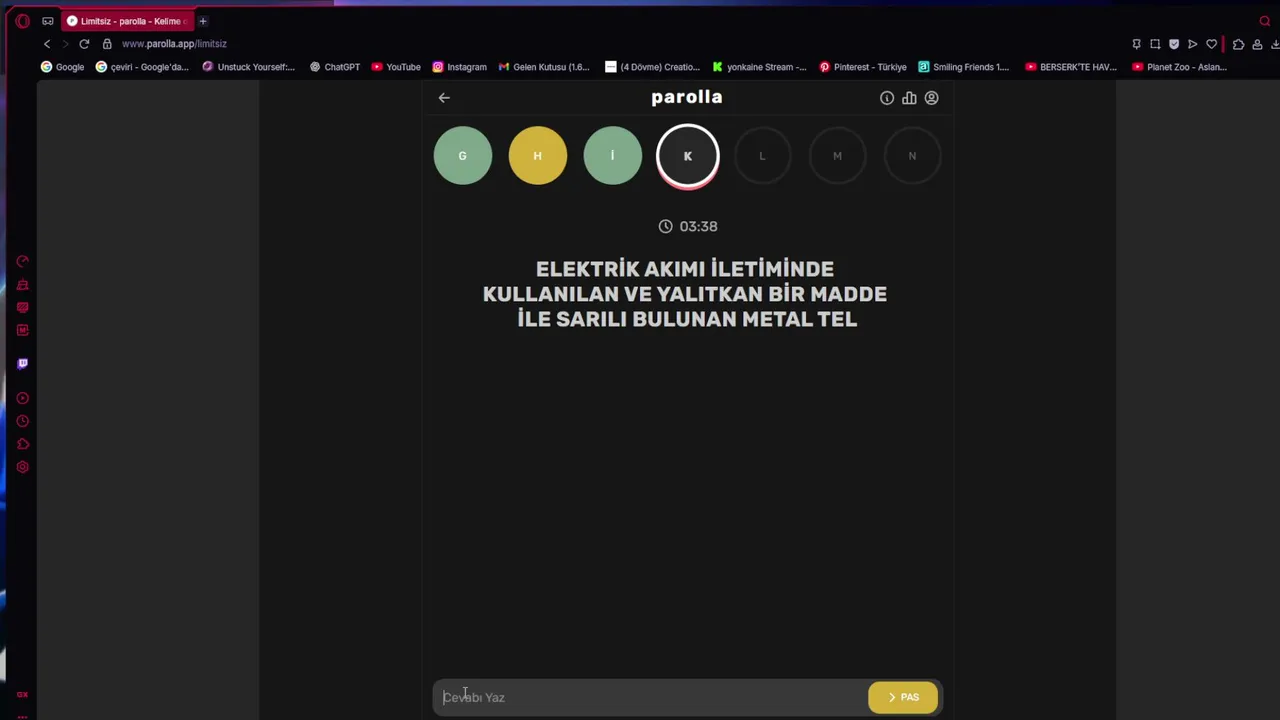Click the www.parolla.app/limitsiz address bar
Image resolution: width=1280 pixels, height=720 pixels.
click(174, 44)
